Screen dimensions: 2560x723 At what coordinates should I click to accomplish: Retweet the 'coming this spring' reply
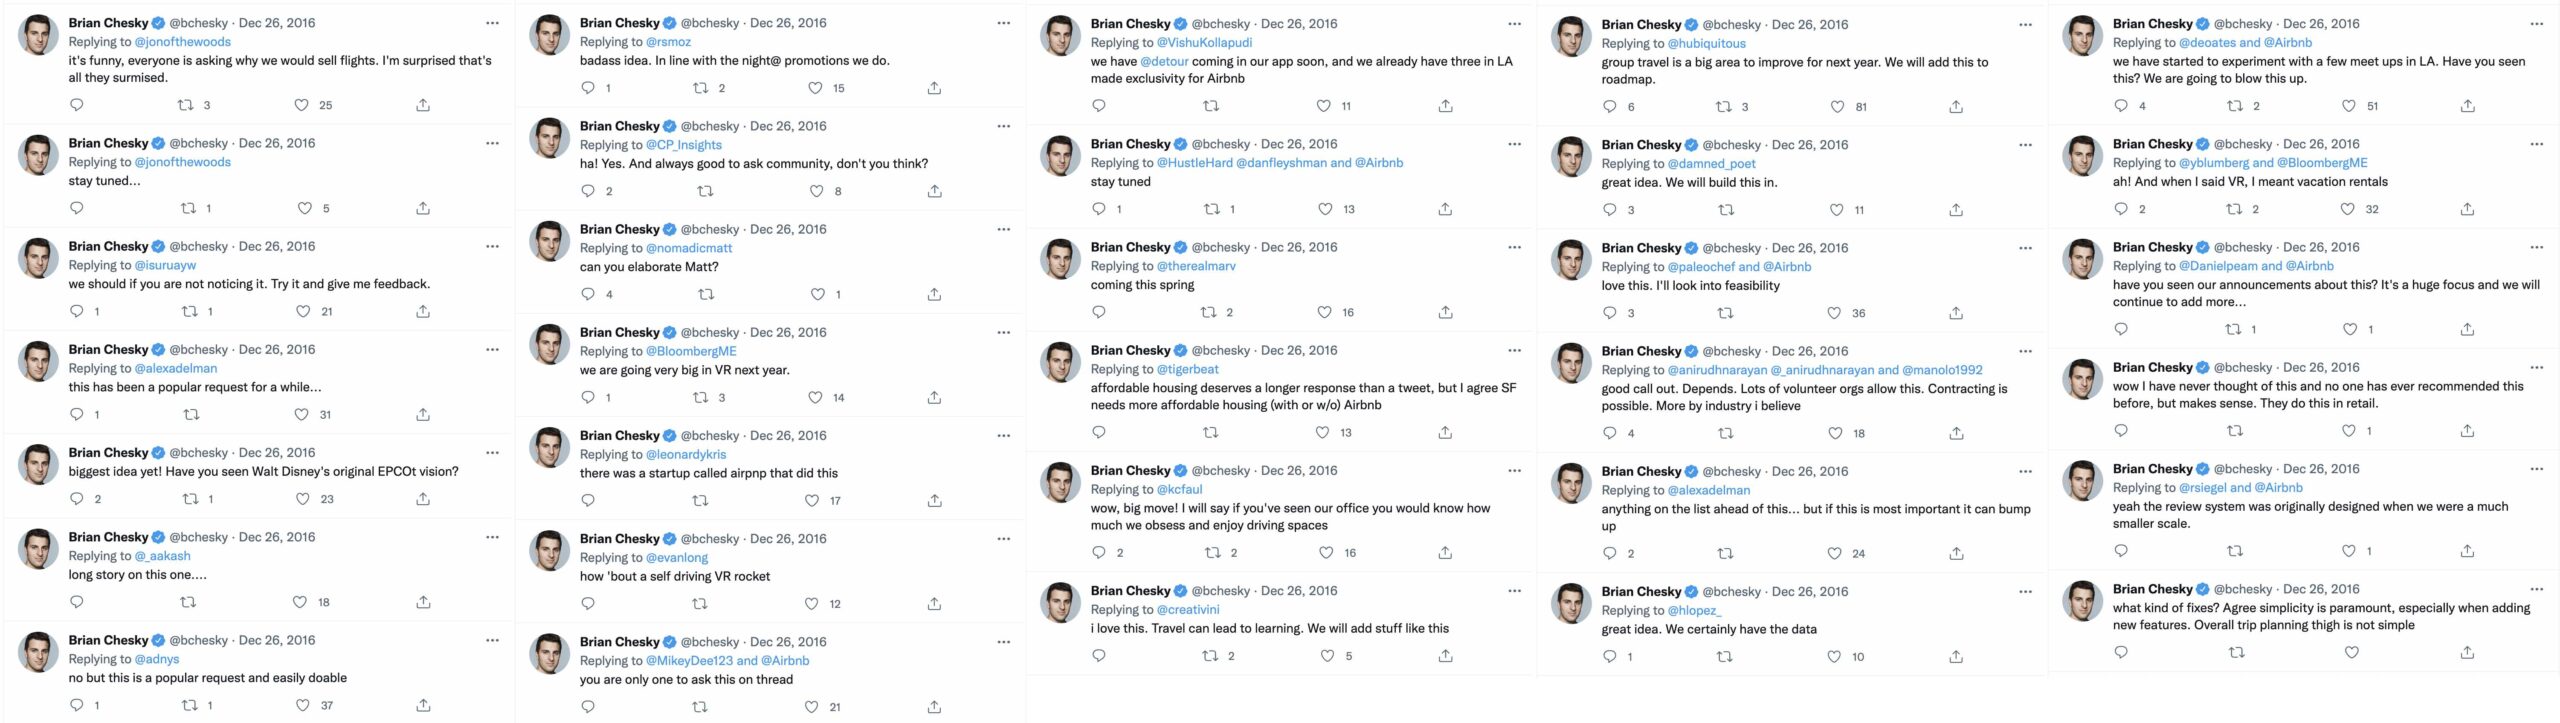click(x=1208, y=312)
